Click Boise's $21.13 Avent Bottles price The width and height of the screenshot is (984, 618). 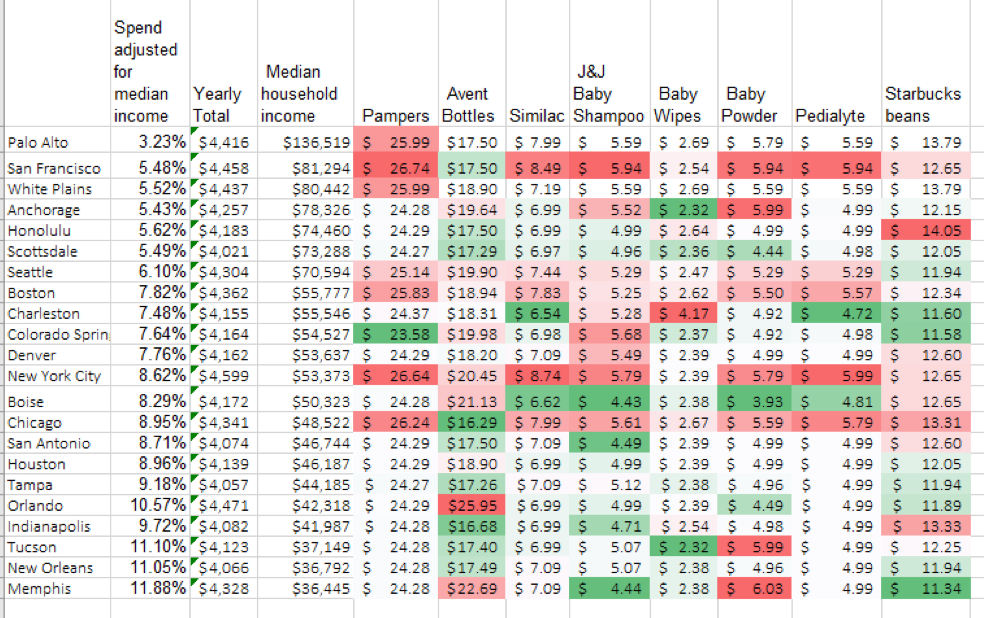coord(472,398)
